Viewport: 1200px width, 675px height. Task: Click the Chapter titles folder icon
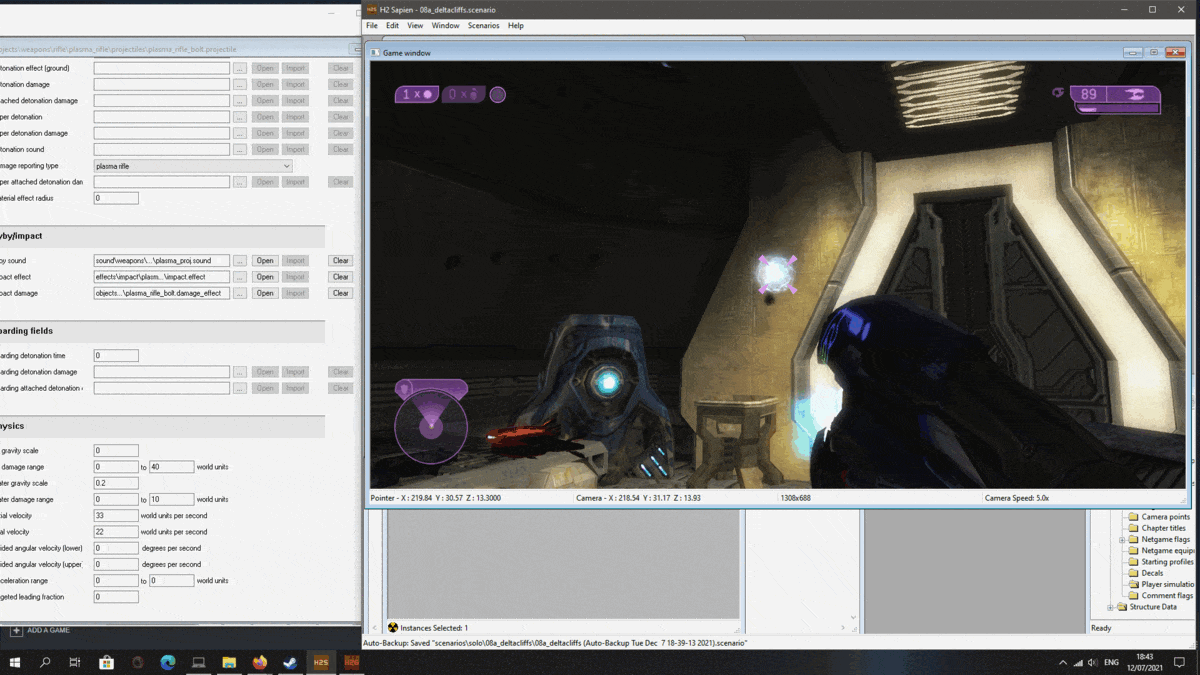[x=1133, y=528]
